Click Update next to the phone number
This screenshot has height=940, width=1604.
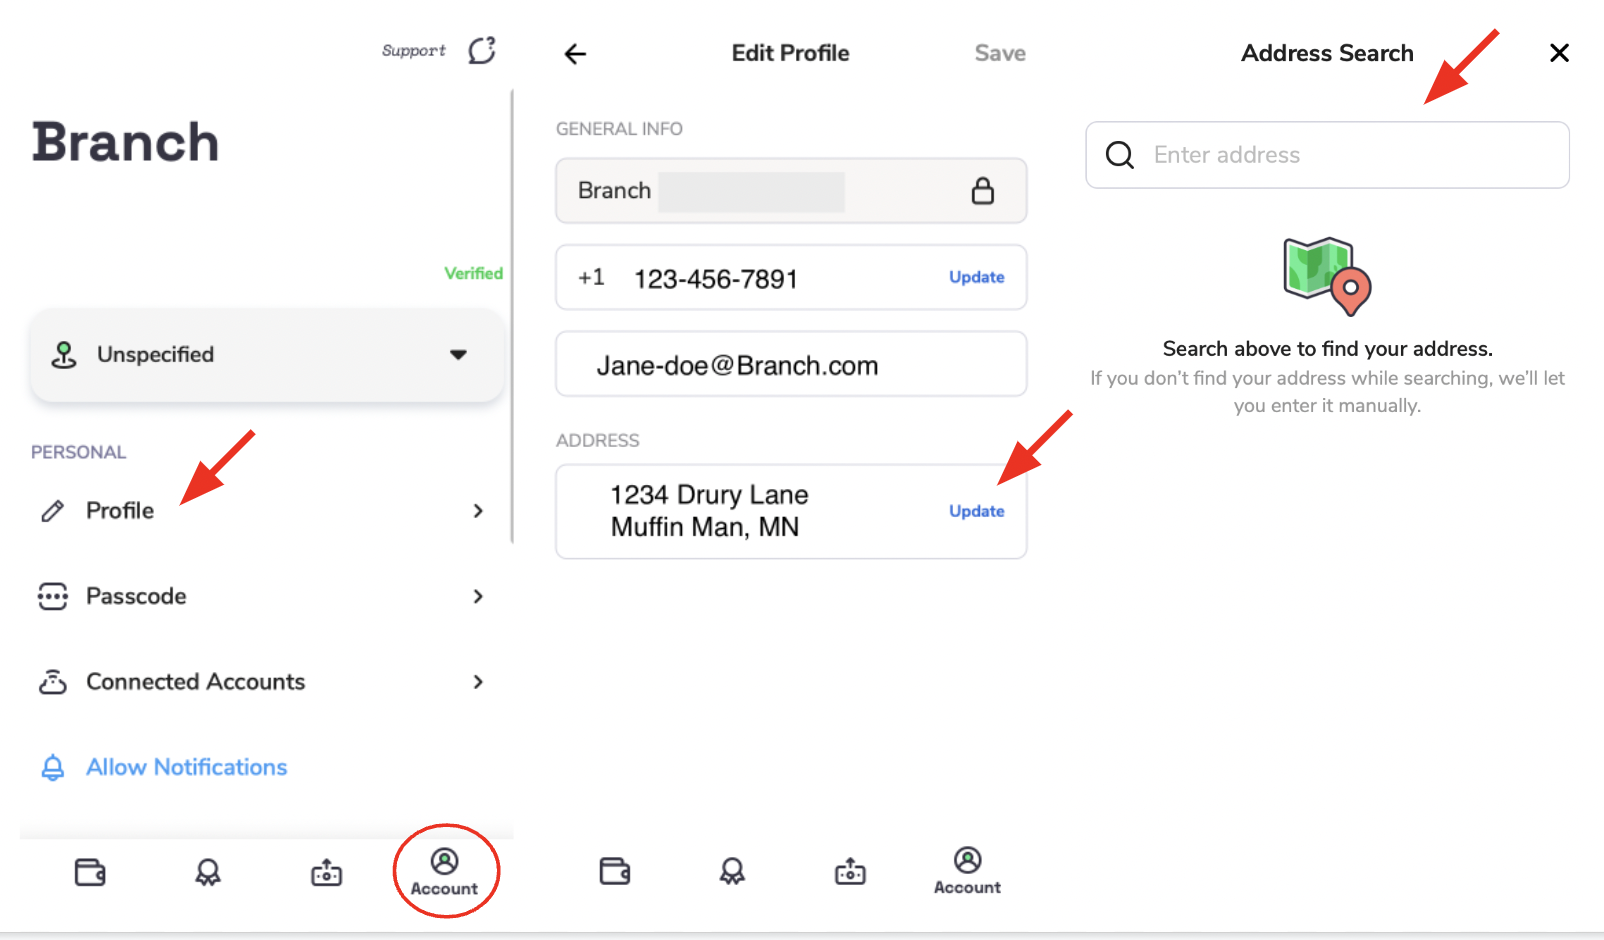click(x=976, y=277)
